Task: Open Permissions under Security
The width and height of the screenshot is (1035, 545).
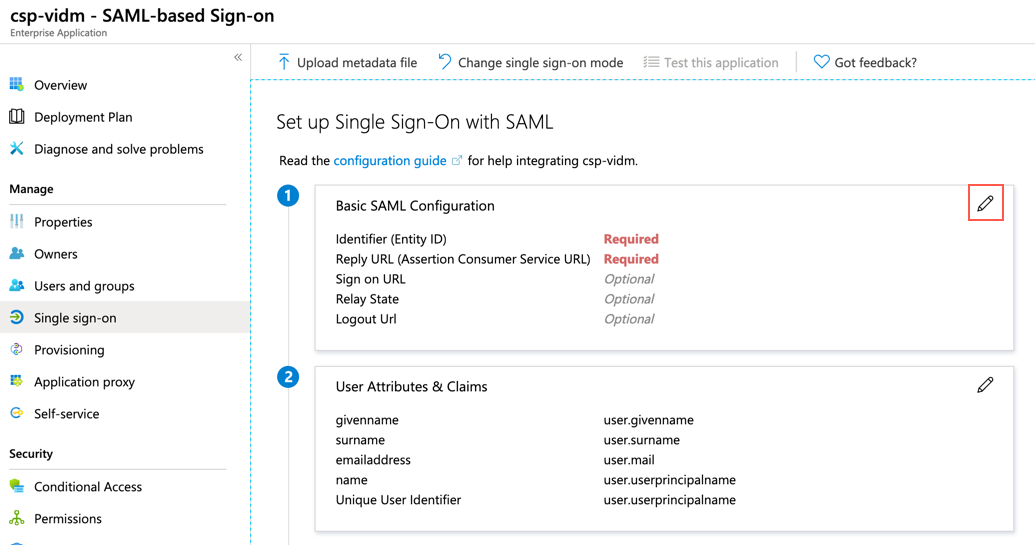Action: coord(68,519)
